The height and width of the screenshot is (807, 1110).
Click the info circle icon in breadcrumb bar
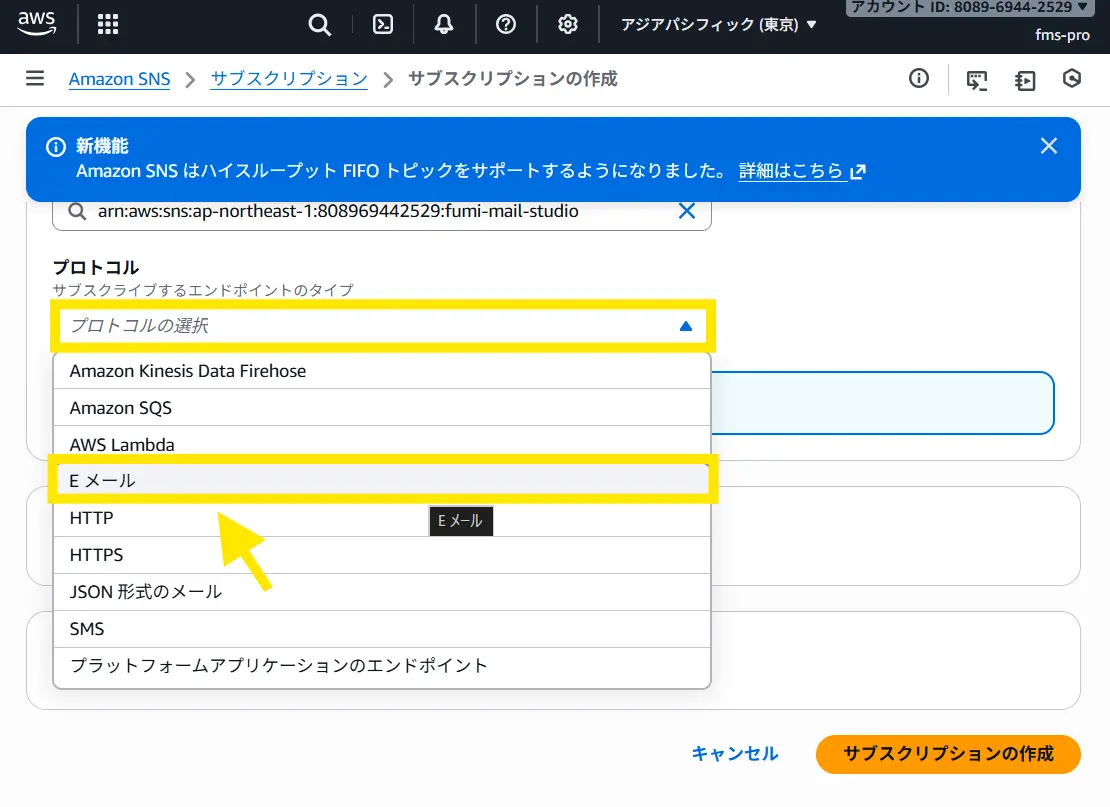point(918,79)
